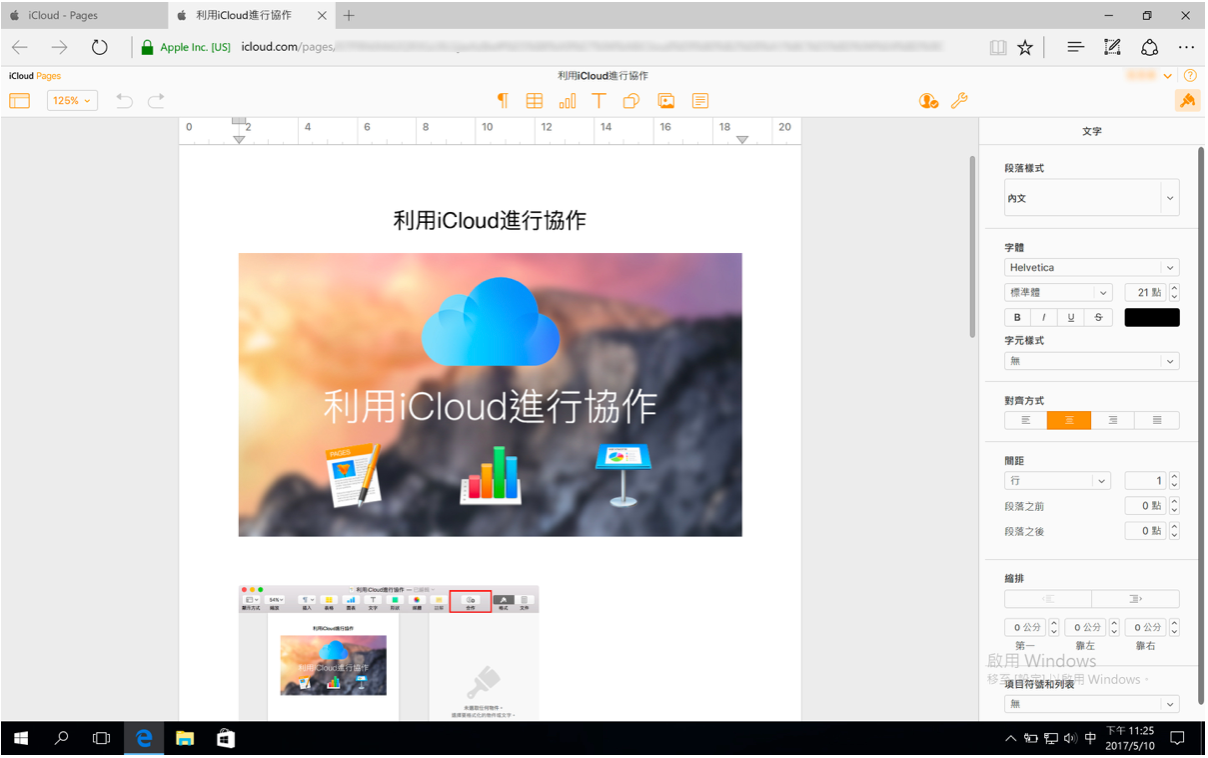
Task: Redo the last edit
Action: coord(156,101)
